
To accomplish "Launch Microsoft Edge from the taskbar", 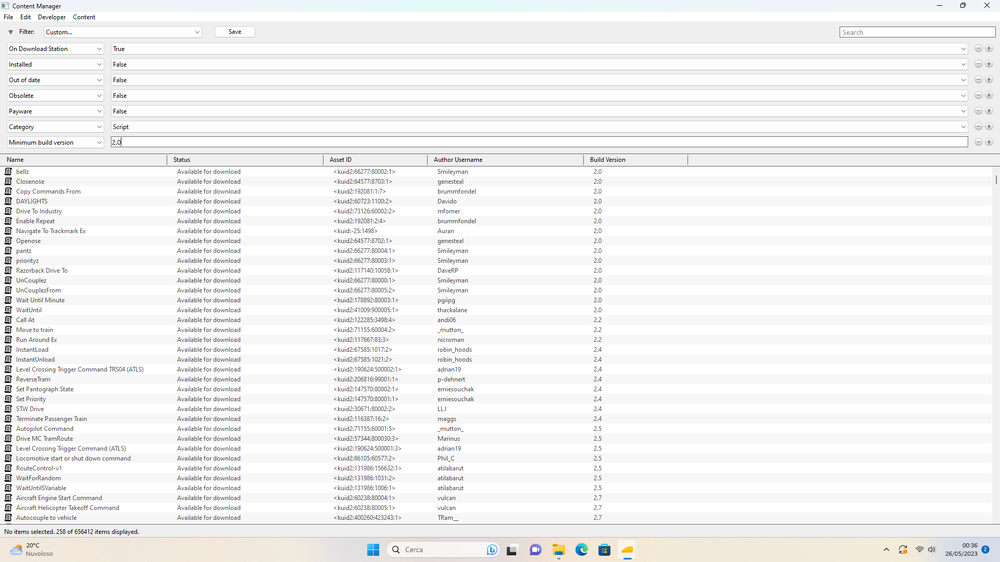I will coord(582,550).
